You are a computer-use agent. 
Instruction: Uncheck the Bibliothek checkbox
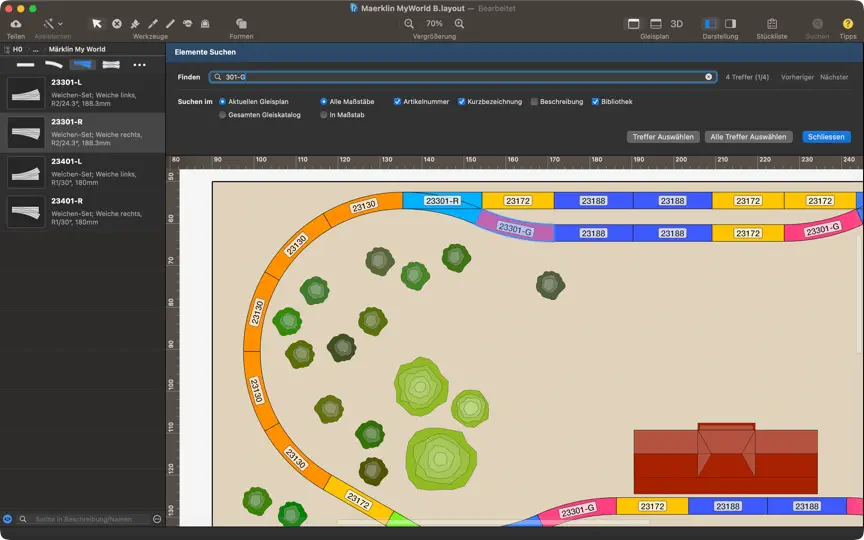tap(596, 102)
